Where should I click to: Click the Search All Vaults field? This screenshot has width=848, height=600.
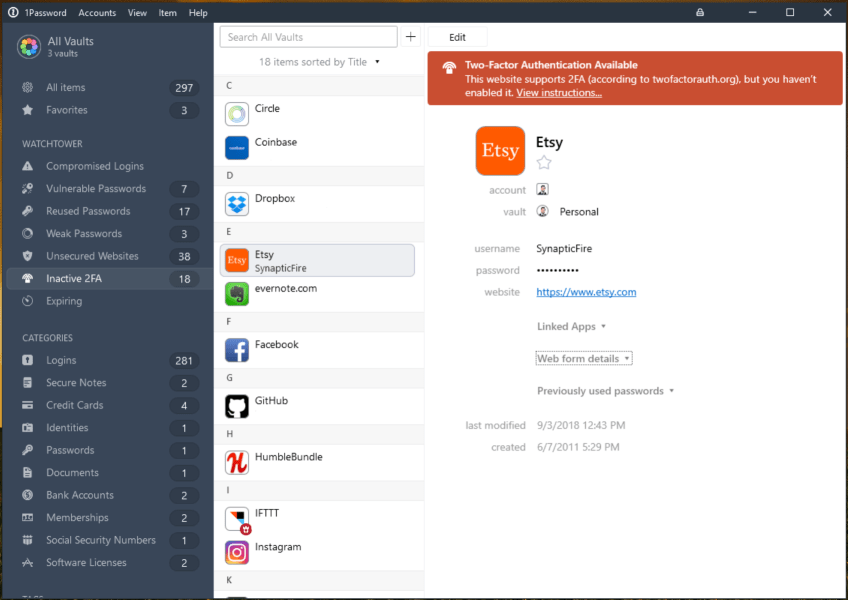(x=308, y=37)
